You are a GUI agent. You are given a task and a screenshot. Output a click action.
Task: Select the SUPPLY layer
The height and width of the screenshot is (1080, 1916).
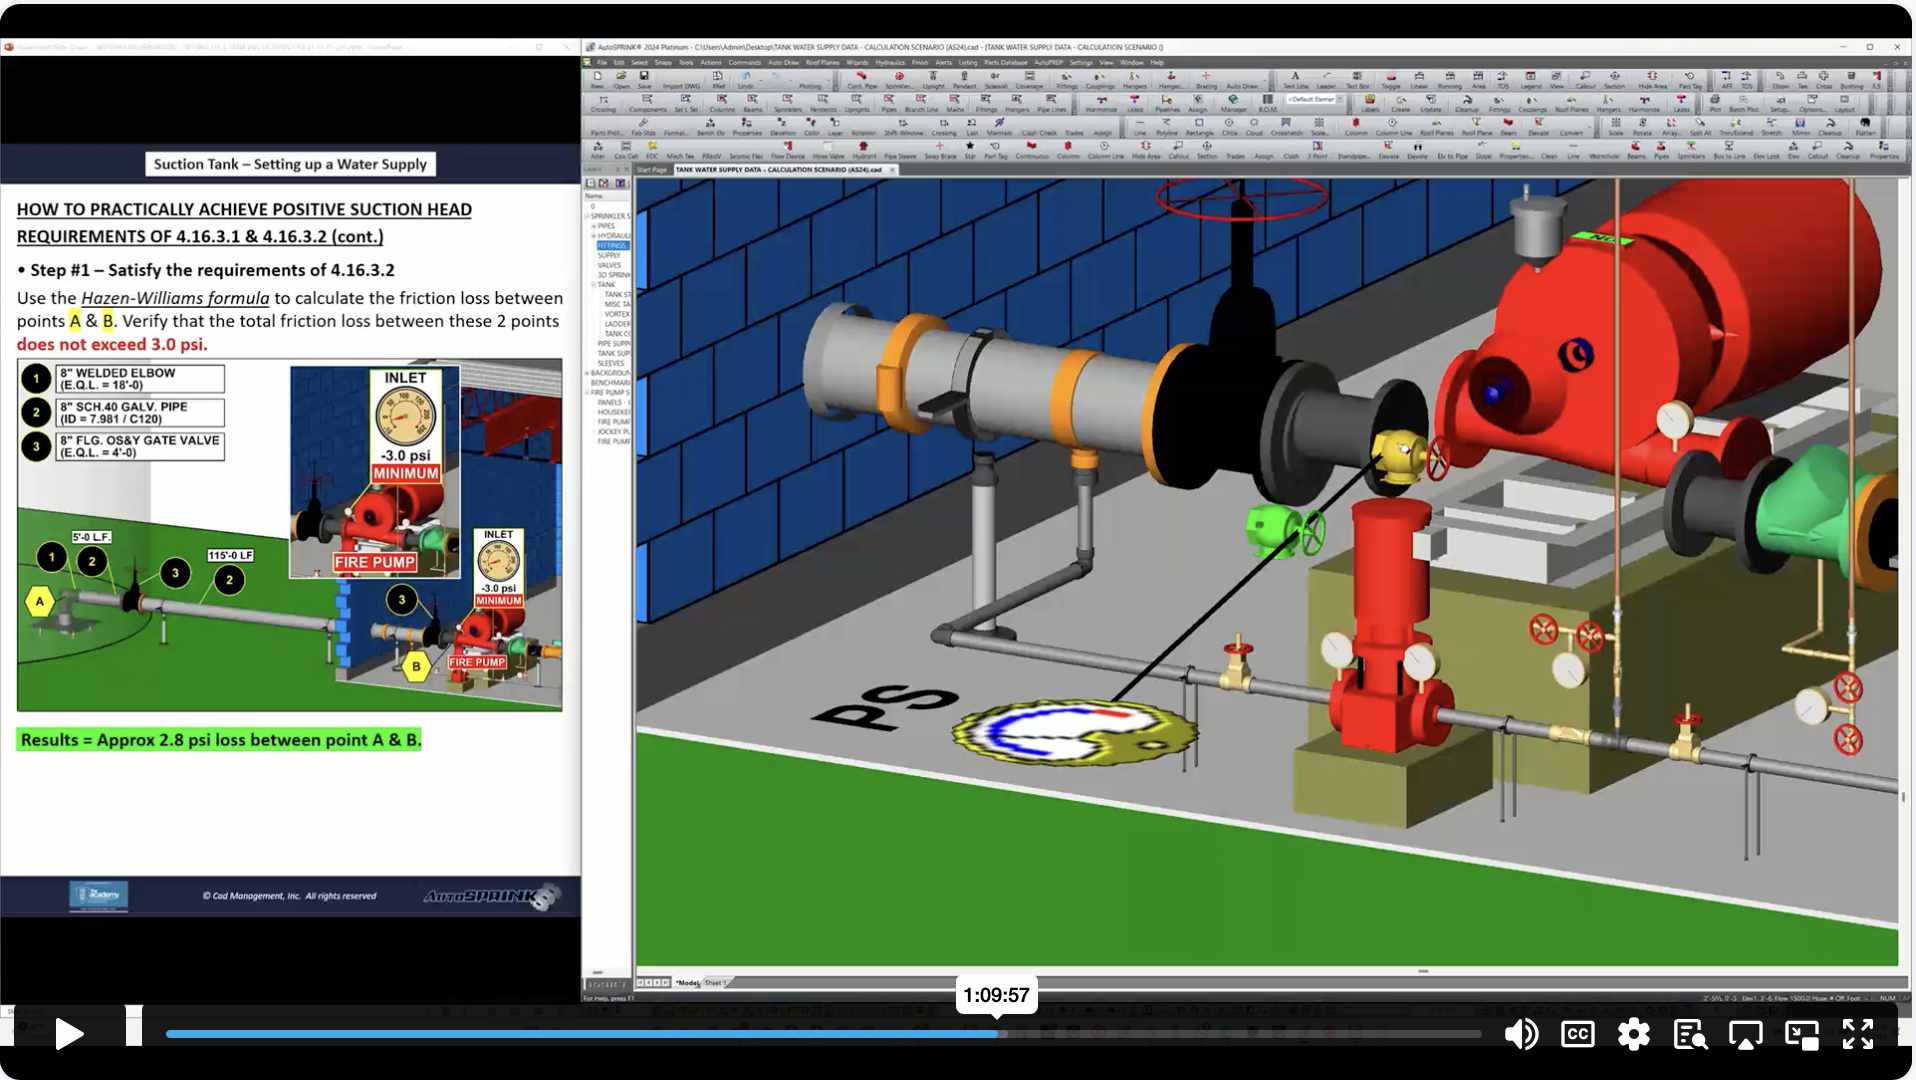point(609,256)
